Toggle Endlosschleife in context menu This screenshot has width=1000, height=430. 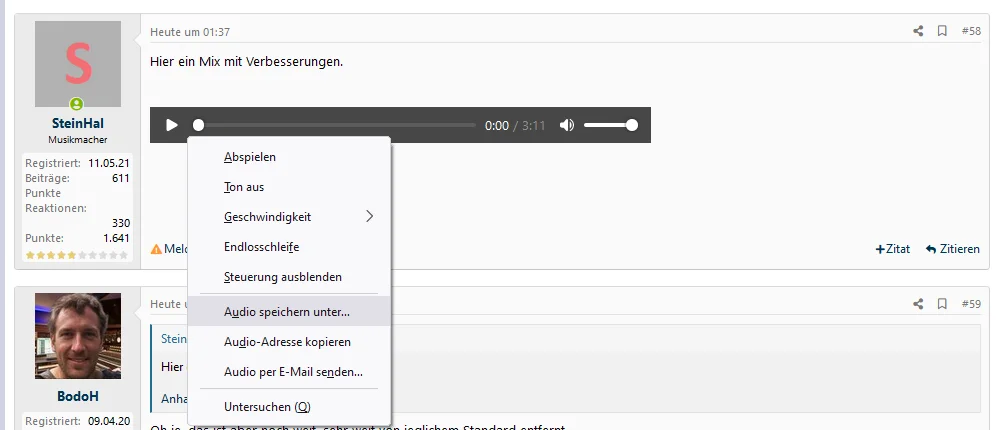pyautogui.click(x=289, y=247)
